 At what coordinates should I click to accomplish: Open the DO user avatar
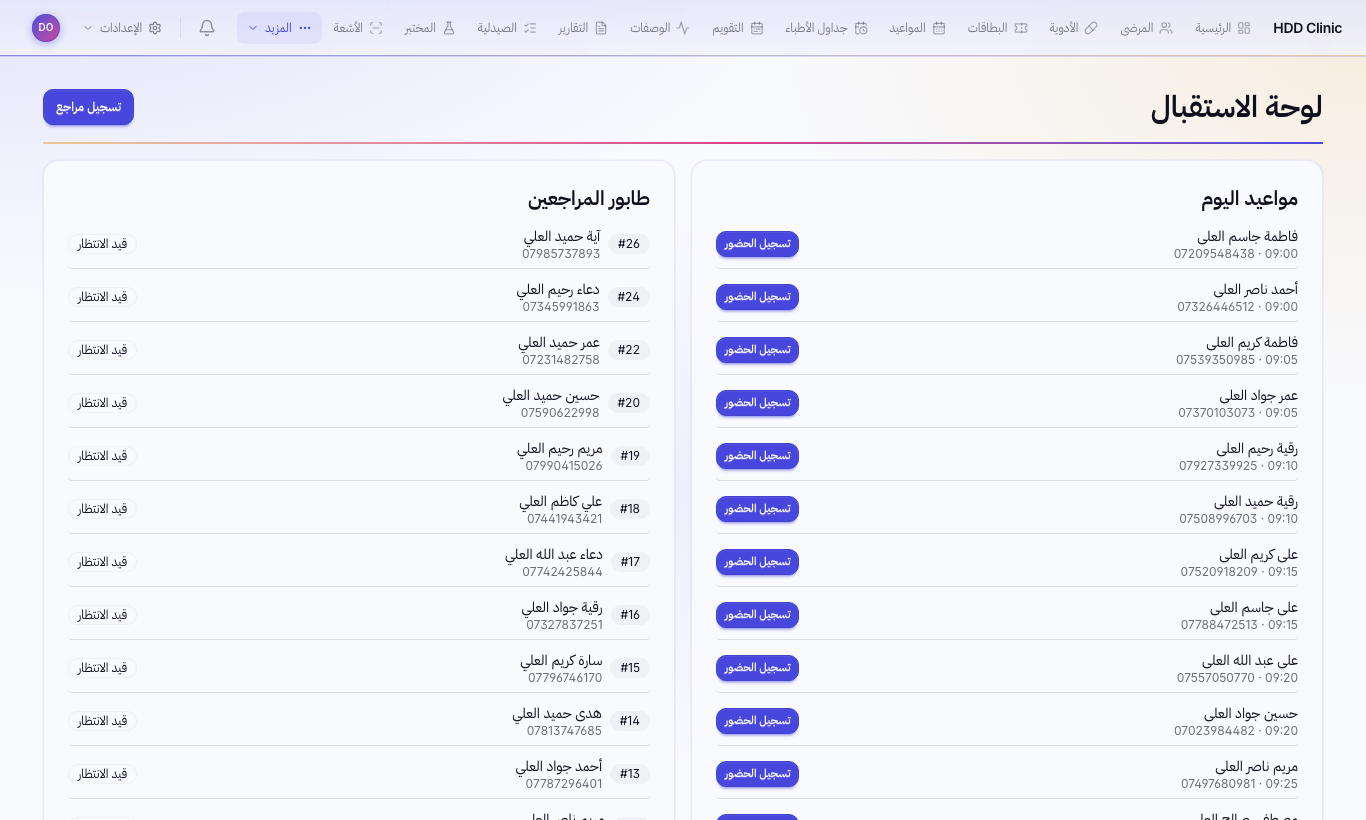click(46, 28)
